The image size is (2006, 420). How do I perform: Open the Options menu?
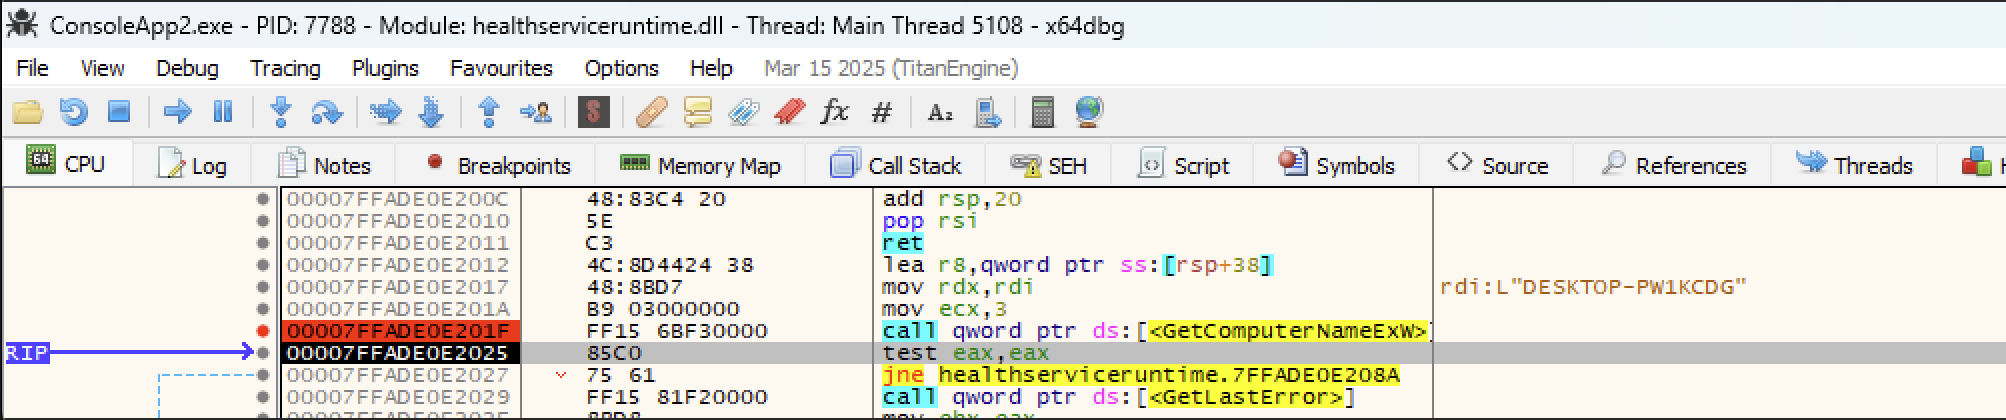point(621,68)
